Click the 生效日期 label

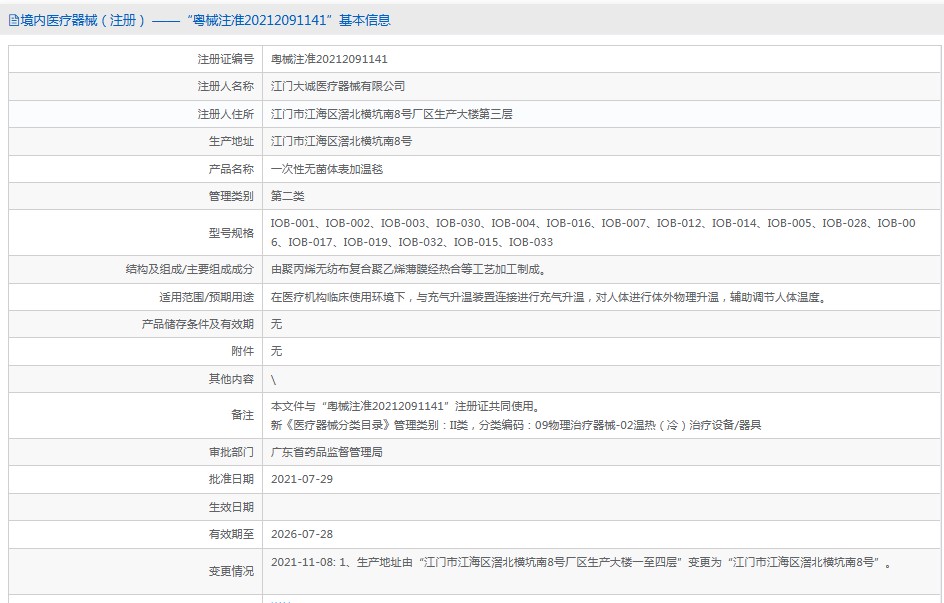[x=231, y=507]
